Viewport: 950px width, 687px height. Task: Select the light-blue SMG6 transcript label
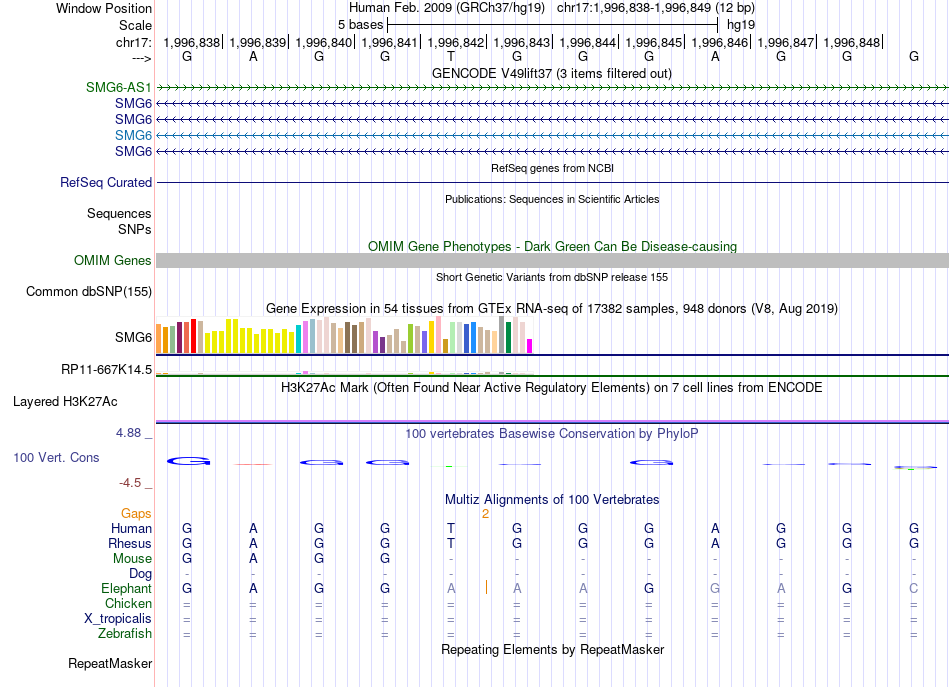pyautogui.click(x=133, y=135)
